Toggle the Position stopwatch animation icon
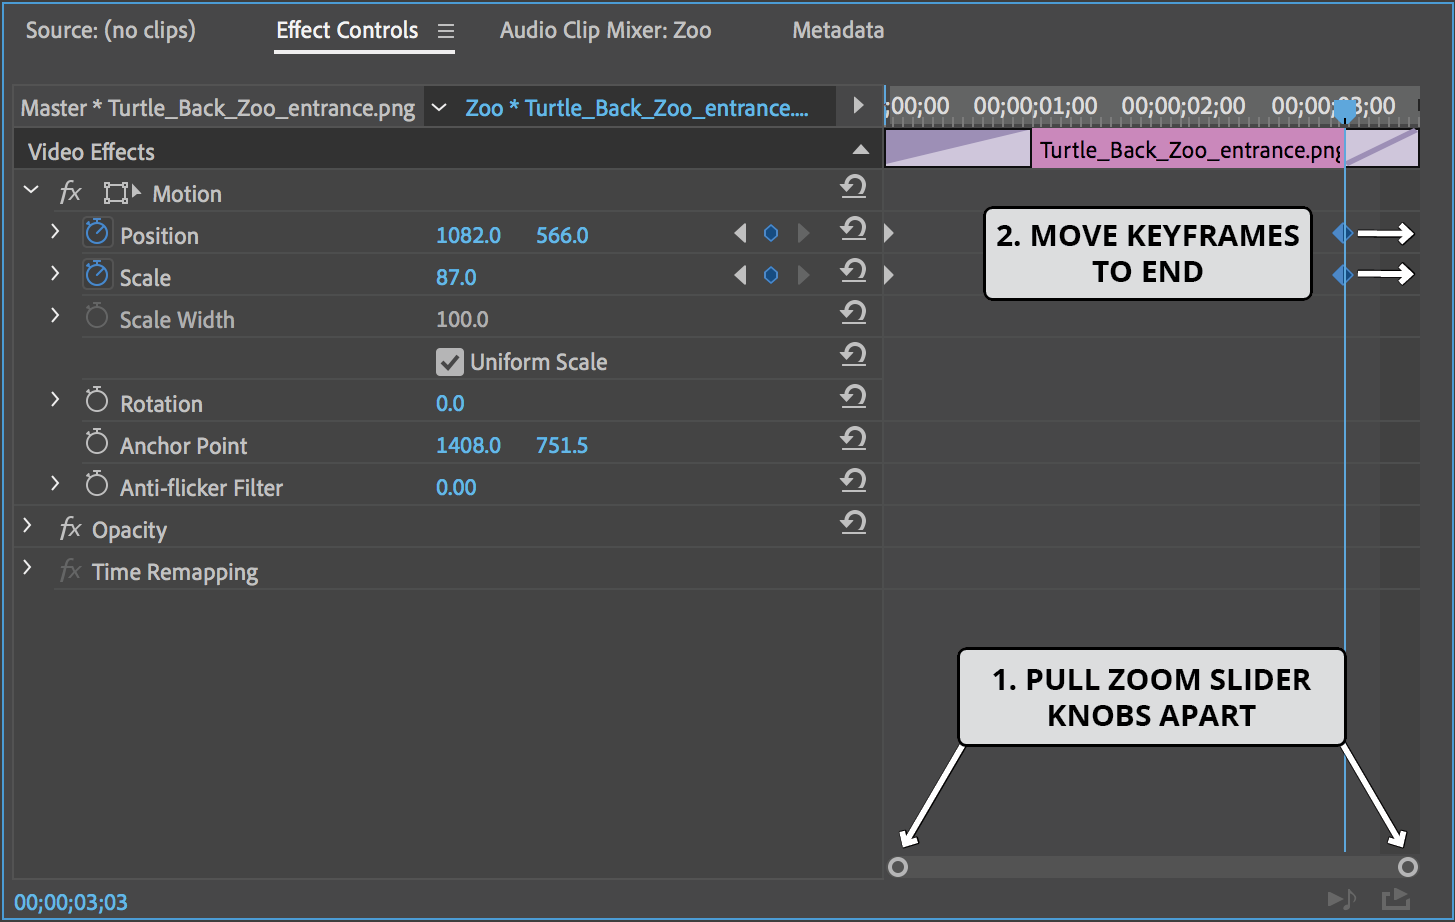1455x922 pixels. coord(97,234)
